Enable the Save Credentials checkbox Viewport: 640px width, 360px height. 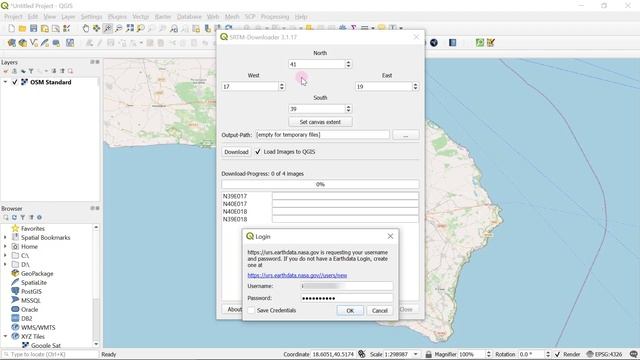251,311
